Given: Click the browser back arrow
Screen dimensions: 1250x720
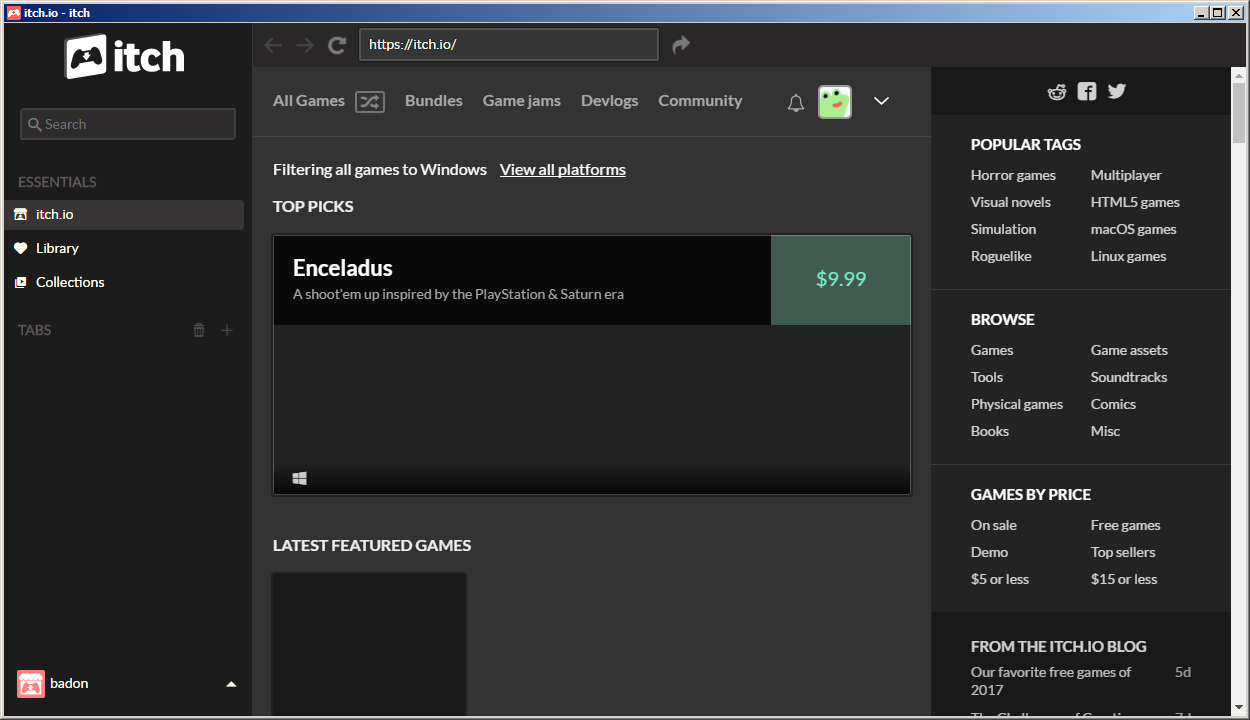Looking at the screenshot, I should [x=272, y=44].
